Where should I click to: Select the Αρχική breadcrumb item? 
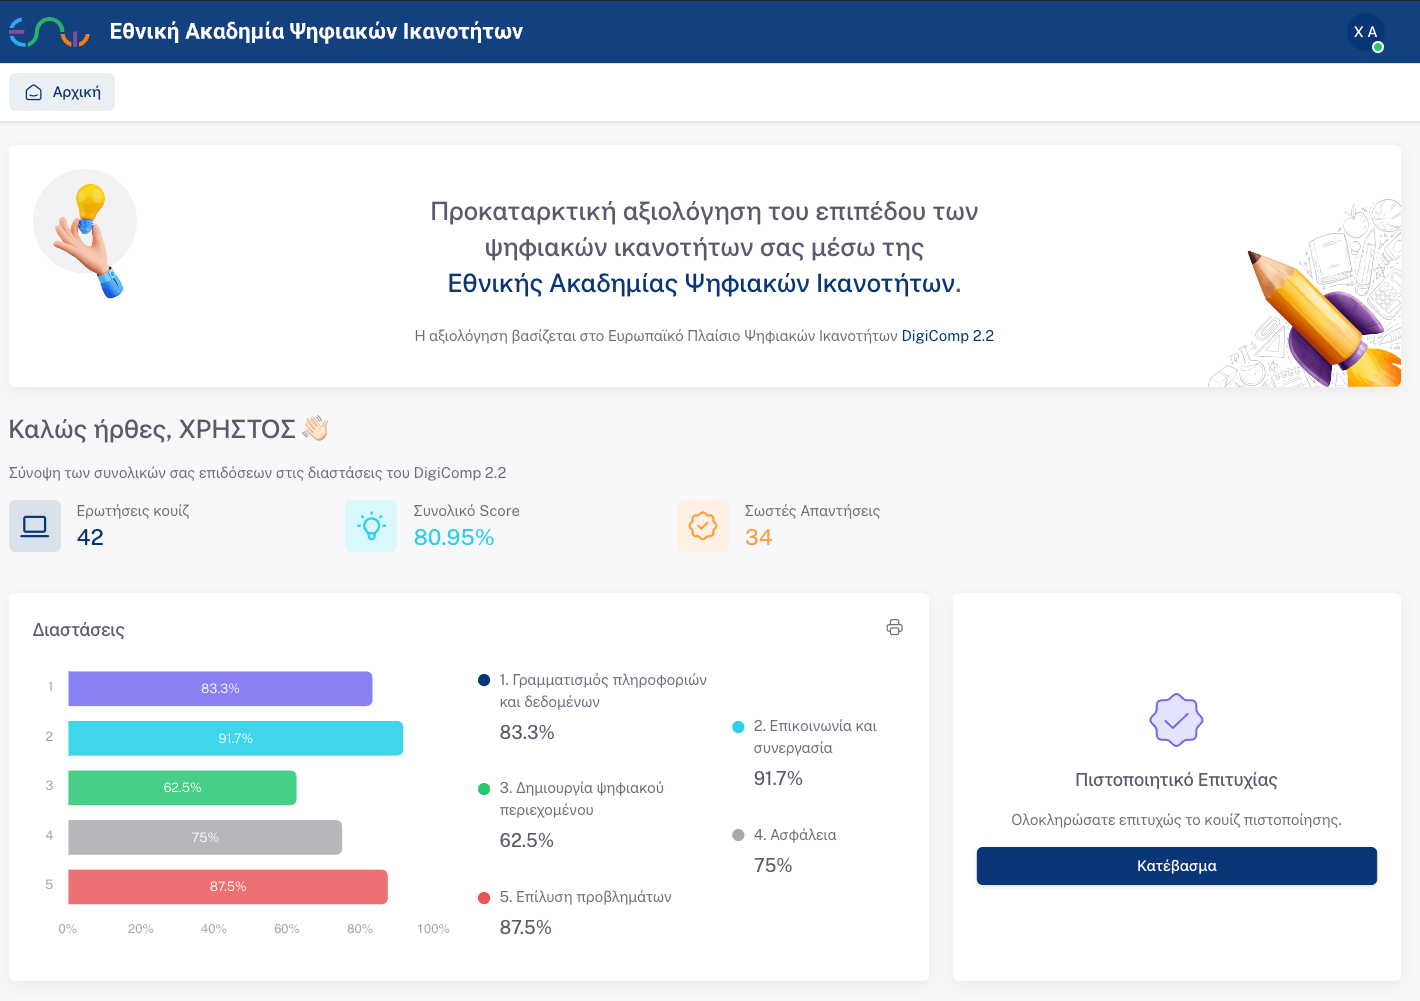click(x=61, y=91)
